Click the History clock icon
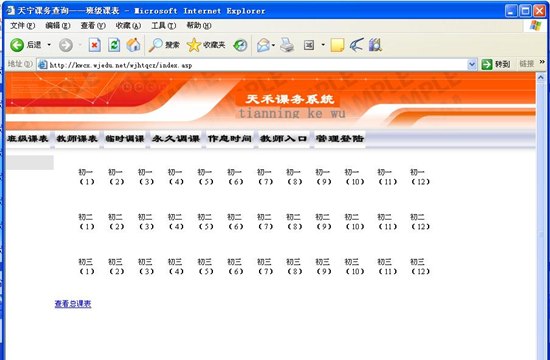Viewport: 550px width, 360px height. tap(240, 45)
